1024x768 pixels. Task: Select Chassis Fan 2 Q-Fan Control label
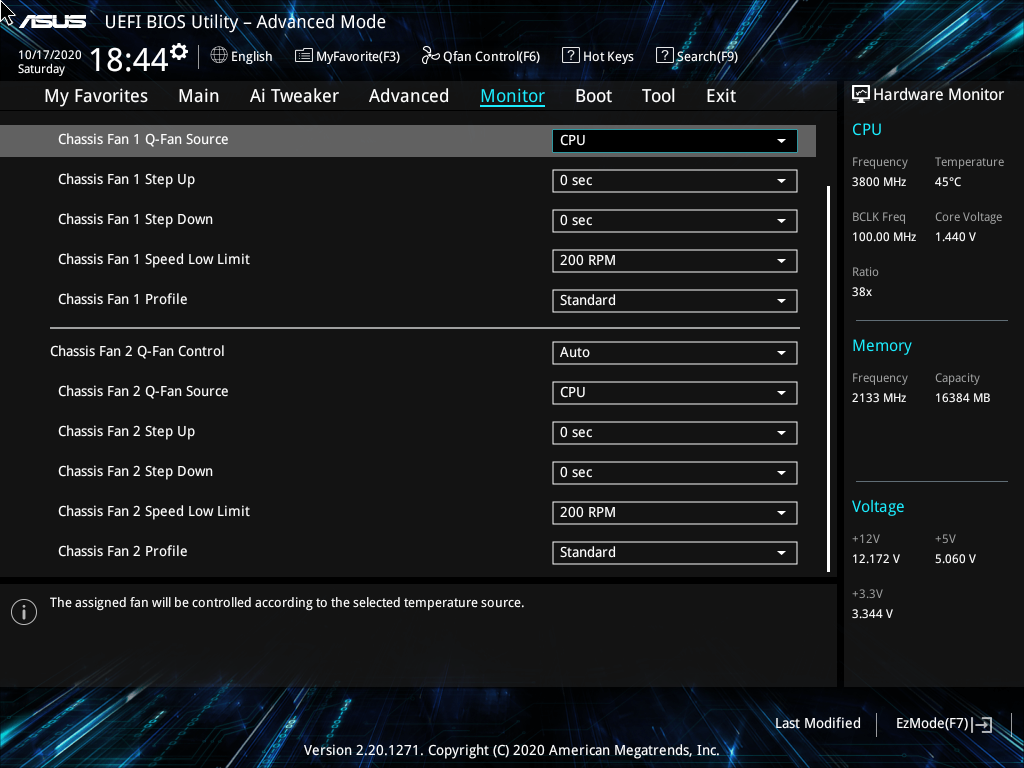(x=137, y=351)
